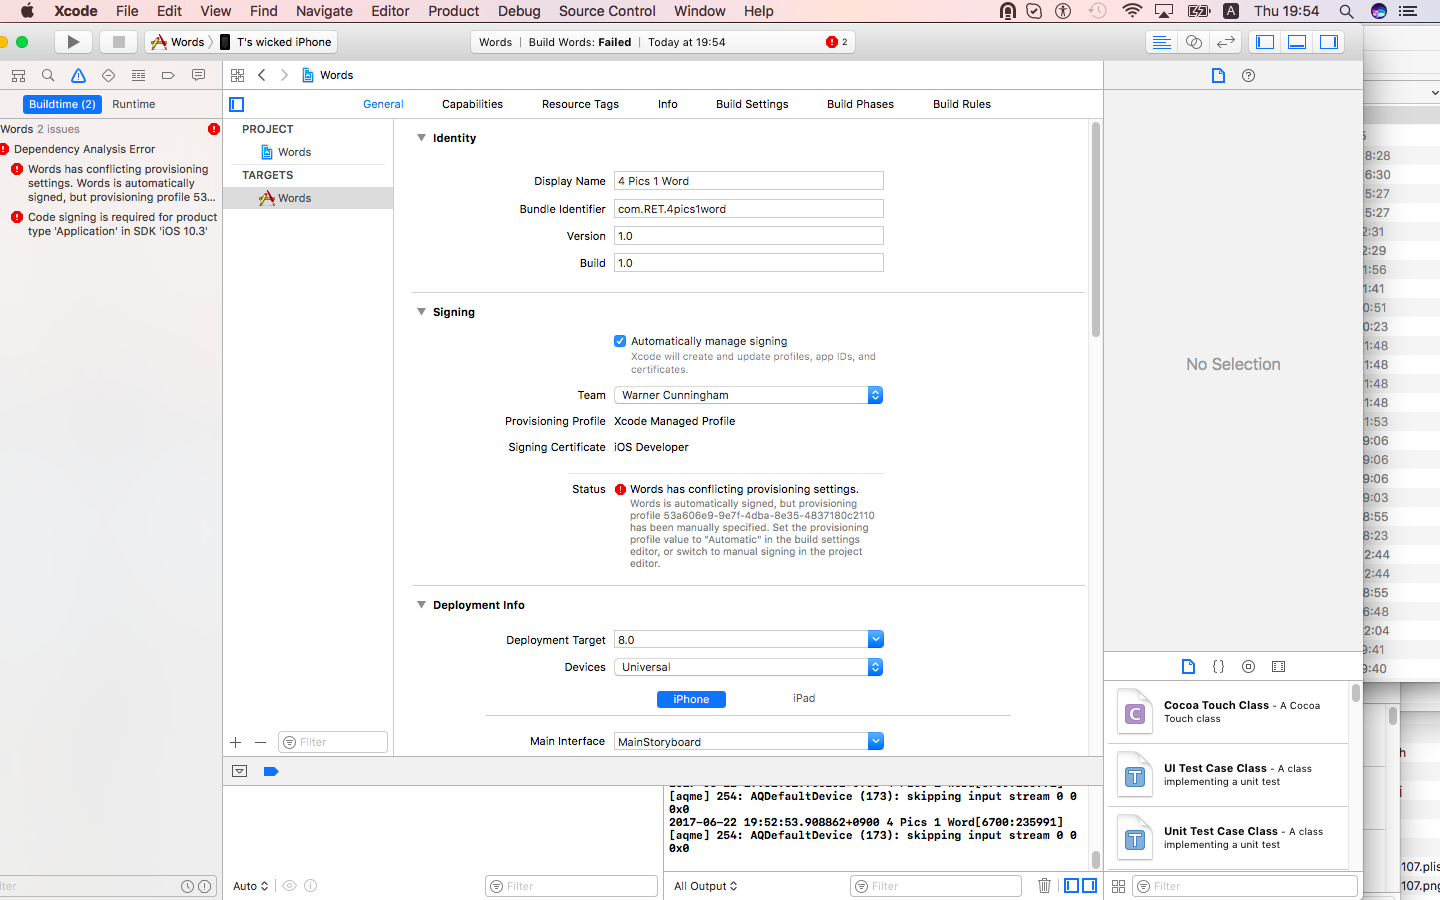Toggle the right Utilities panel
Screen dimensions: 1440x900
point(1328,42)
